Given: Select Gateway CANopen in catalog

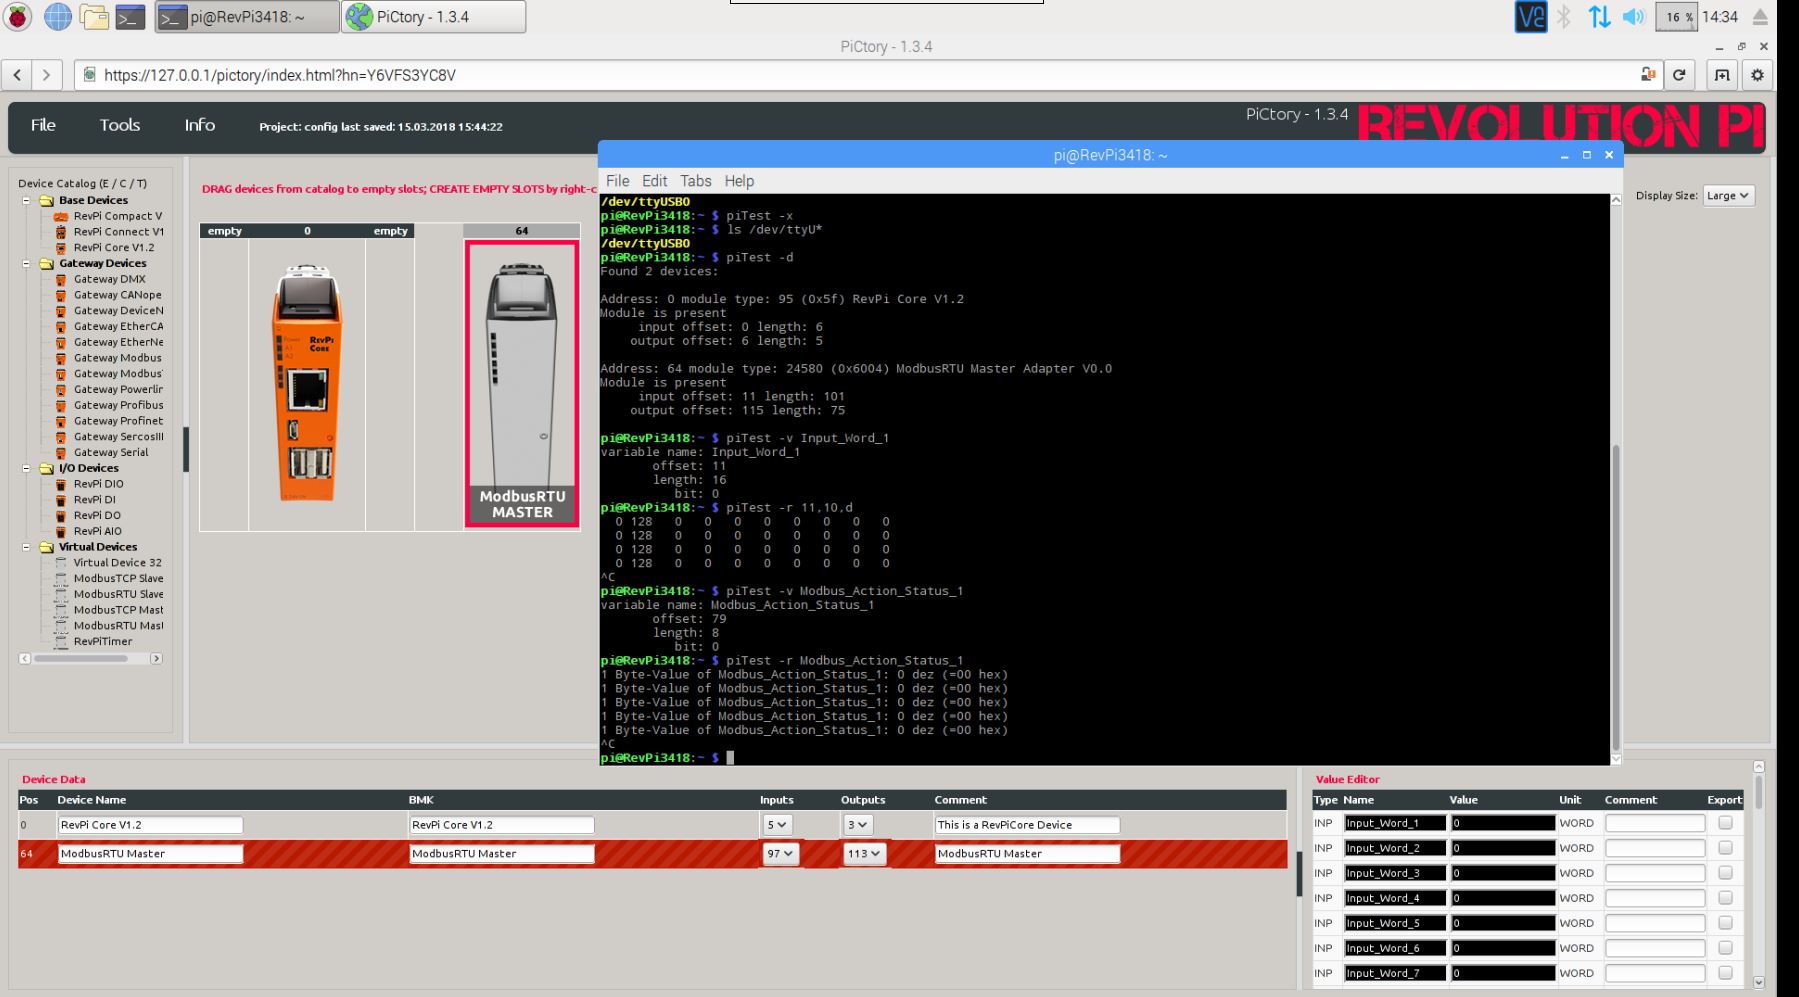Looking at the screenshot, I should (x=117, y=295).
